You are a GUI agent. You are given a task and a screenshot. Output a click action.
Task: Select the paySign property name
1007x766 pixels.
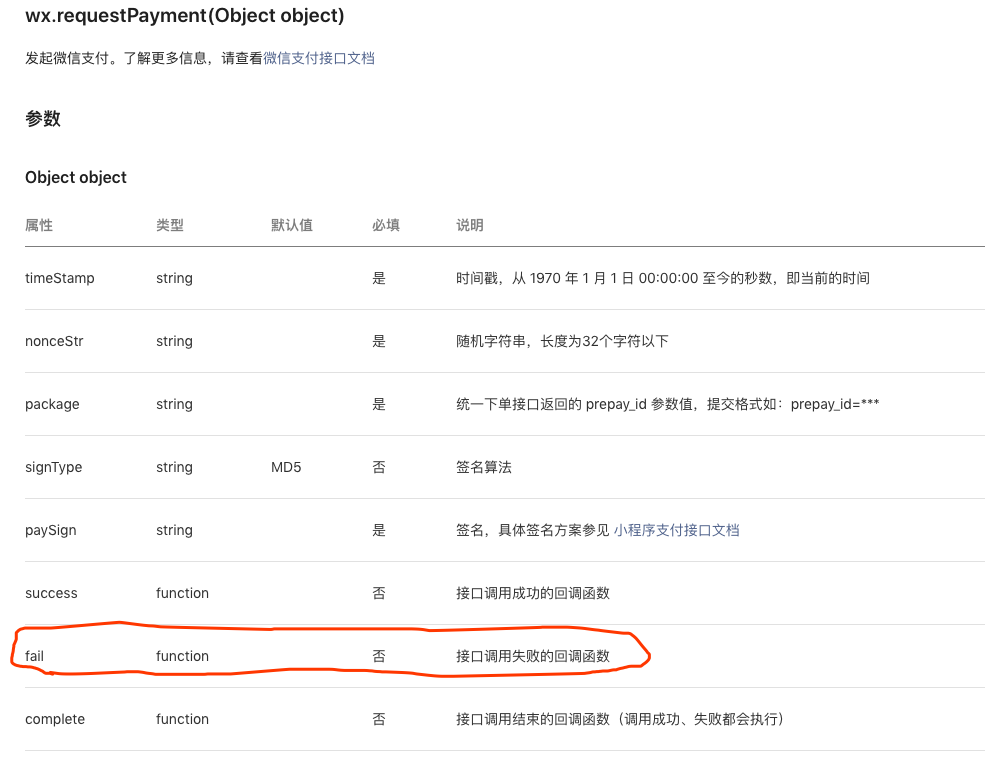tap(51, 530)
